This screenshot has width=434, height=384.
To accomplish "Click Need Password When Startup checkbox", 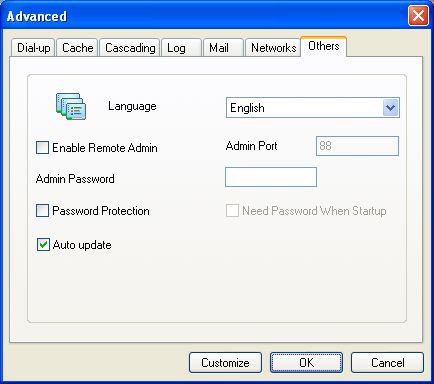I will [232, 211].
